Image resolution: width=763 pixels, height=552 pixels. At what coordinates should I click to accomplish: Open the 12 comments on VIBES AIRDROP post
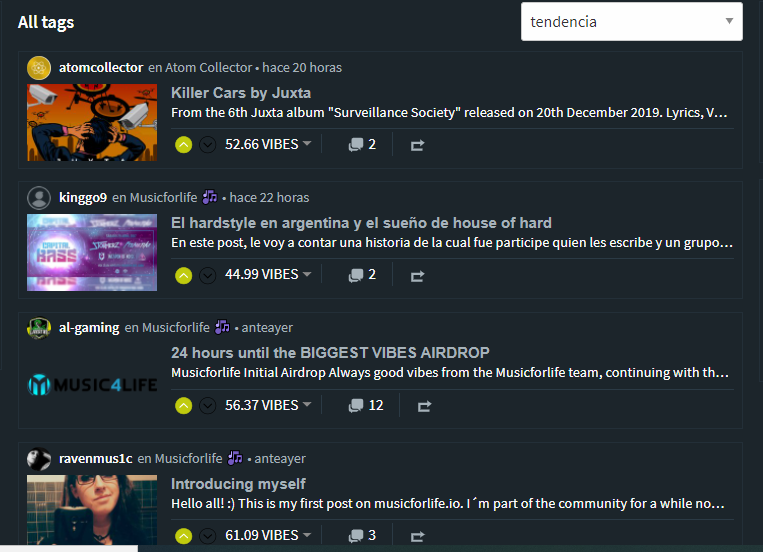[x=366, y=405]
